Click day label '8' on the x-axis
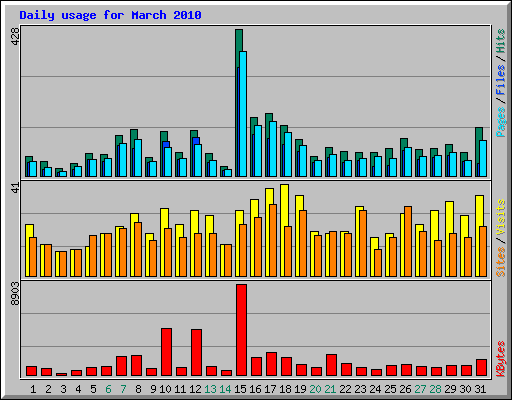The width and height of the screenshot is (512, 400). (x=138, y=389)
